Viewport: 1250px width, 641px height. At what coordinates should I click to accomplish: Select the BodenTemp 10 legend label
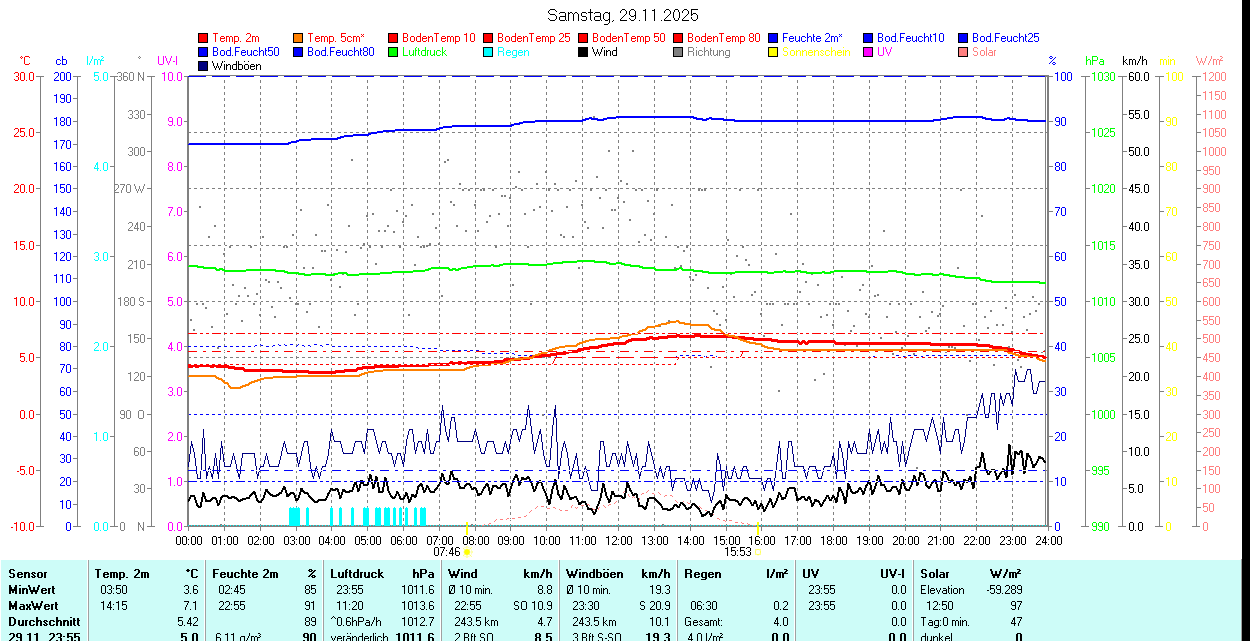coord(439,38)
